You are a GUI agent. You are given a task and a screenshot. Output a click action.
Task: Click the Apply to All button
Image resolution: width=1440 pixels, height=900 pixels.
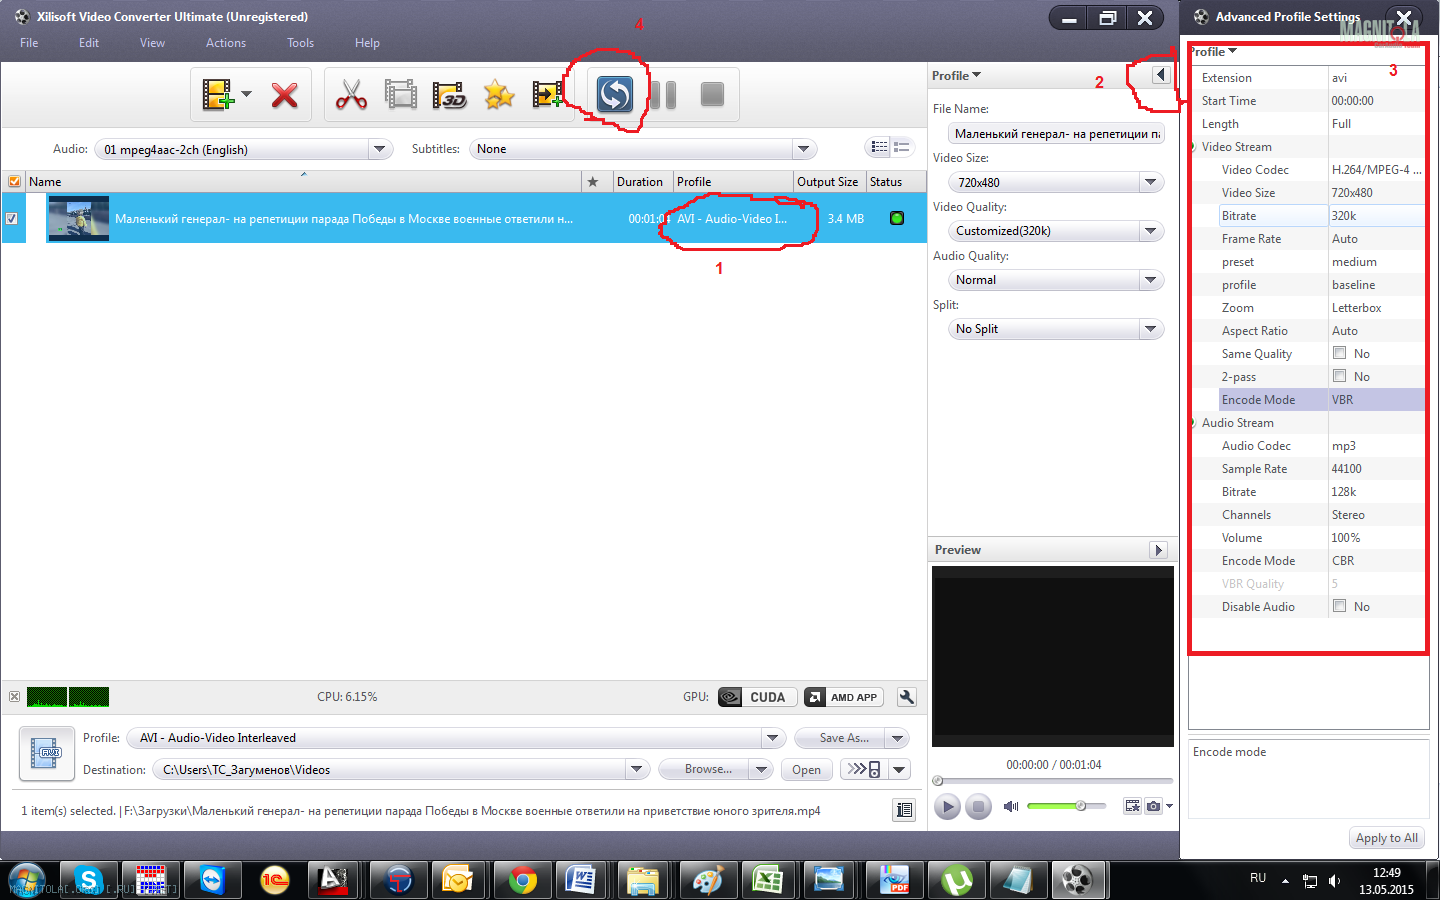(x=1386, y=838)
